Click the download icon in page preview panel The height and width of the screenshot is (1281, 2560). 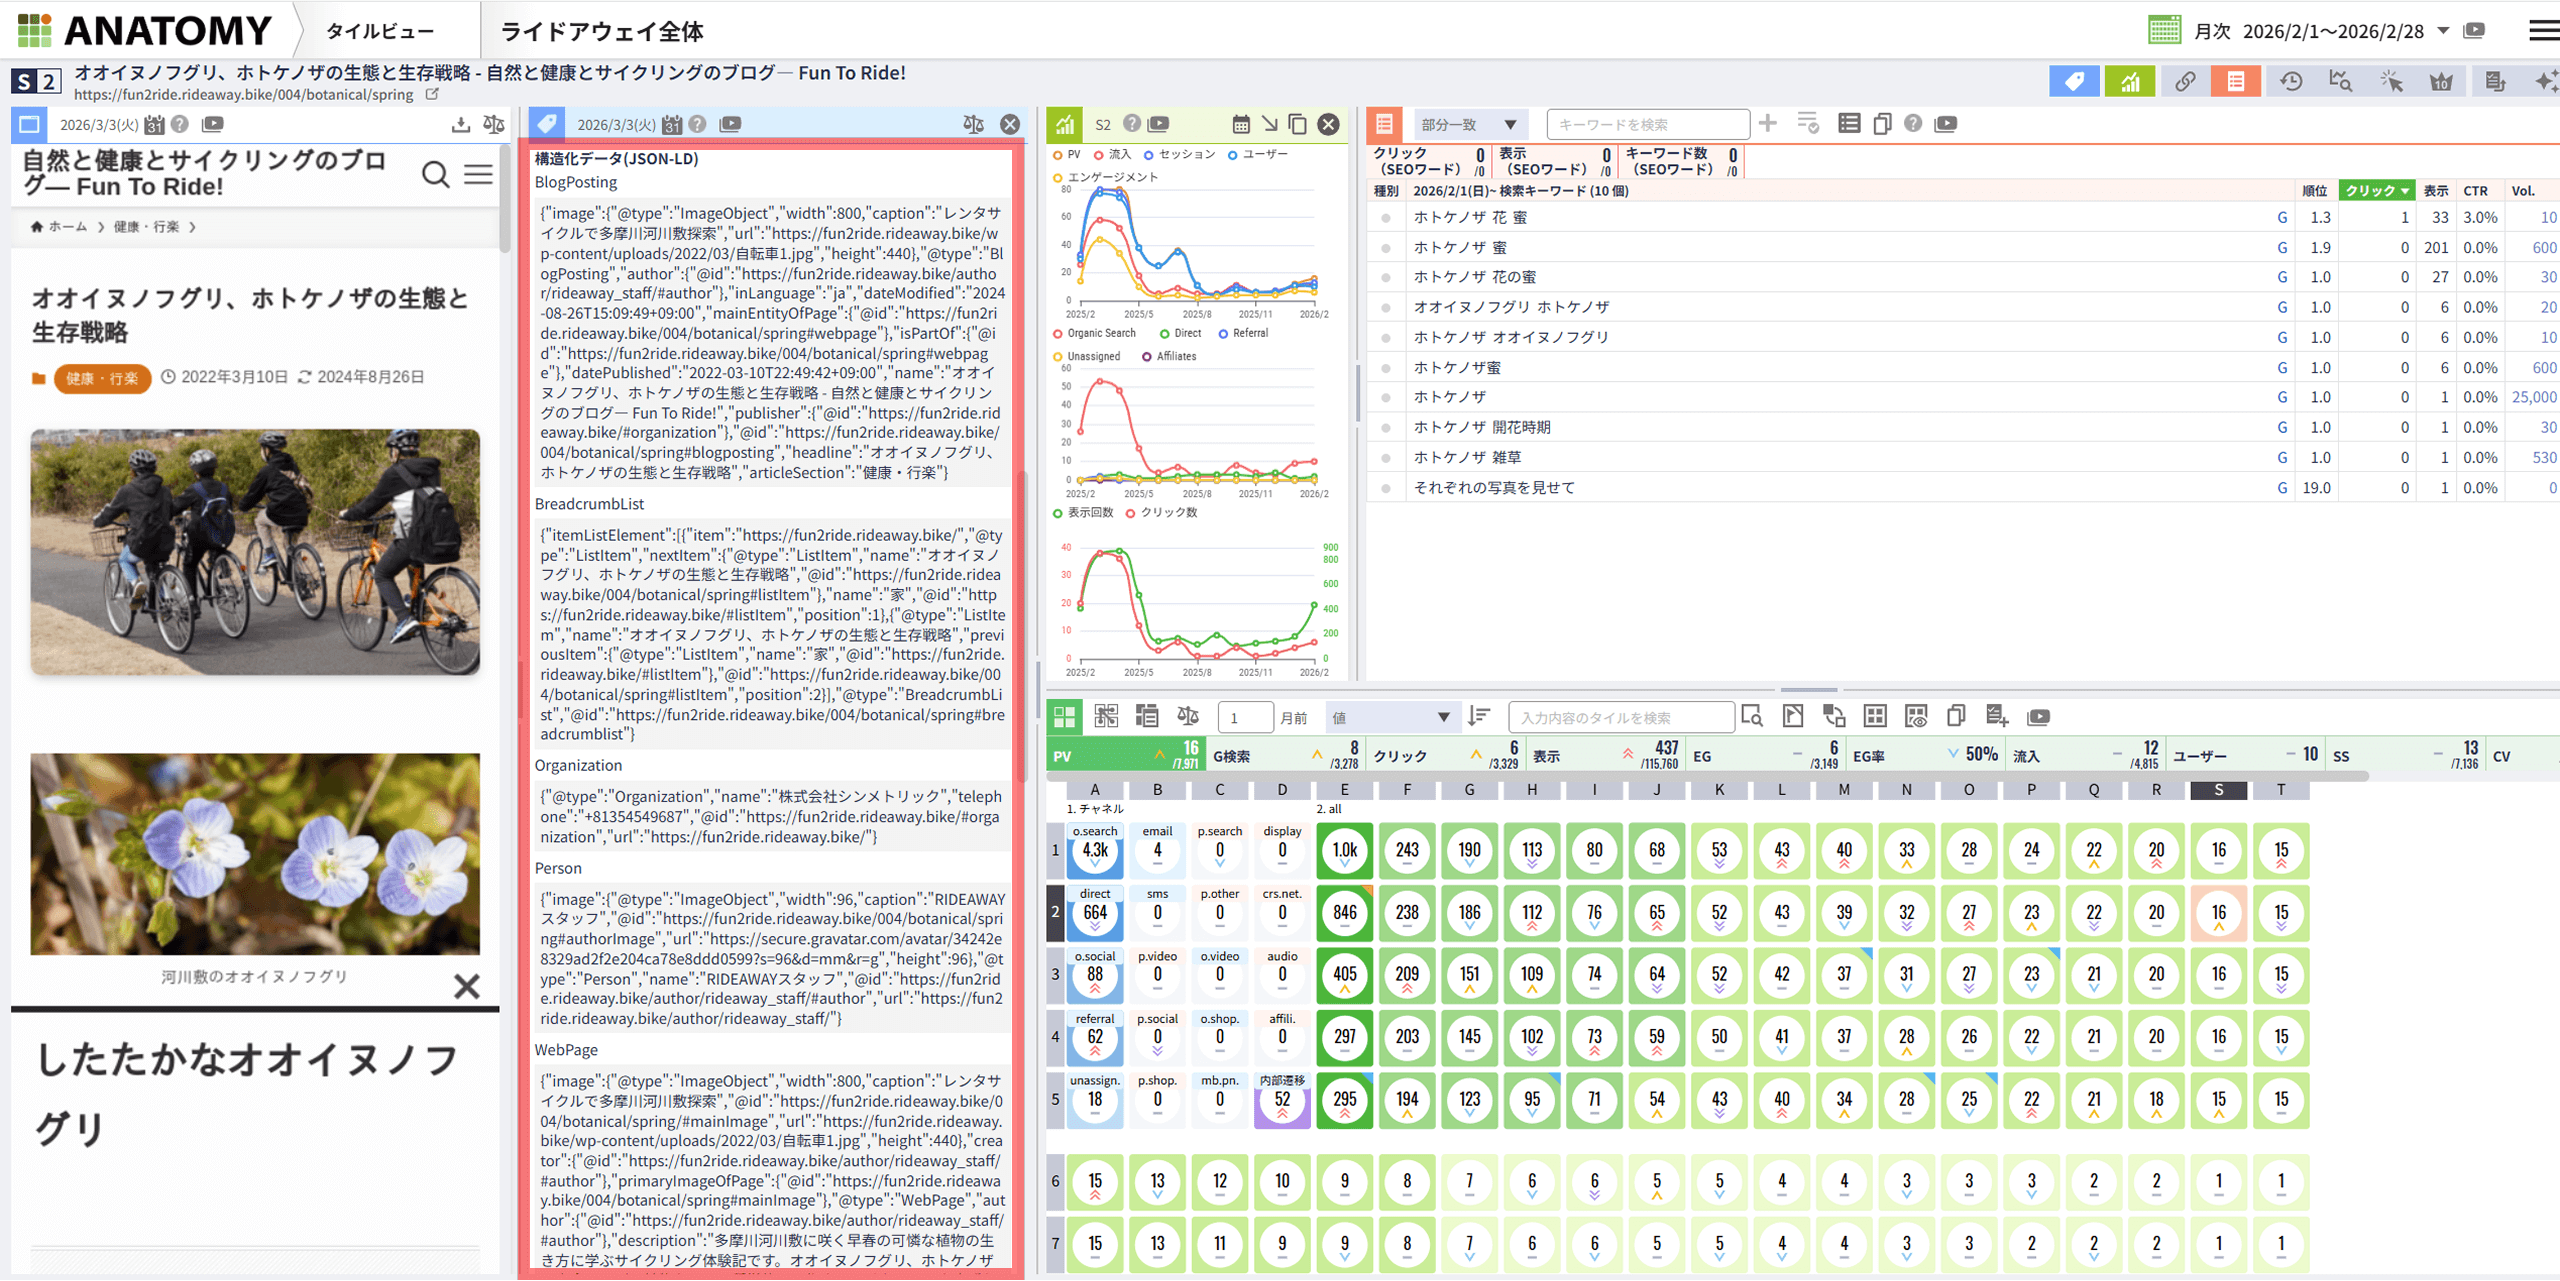coord(460,124)
